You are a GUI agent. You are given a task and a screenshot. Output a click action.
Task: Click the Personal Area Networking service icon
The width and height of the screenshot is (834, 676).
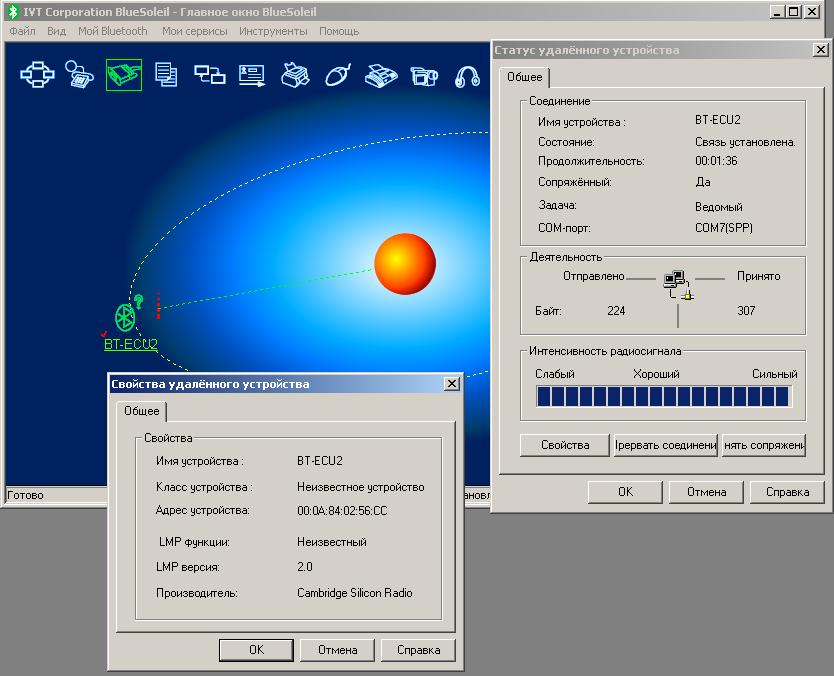coord(37,74)
